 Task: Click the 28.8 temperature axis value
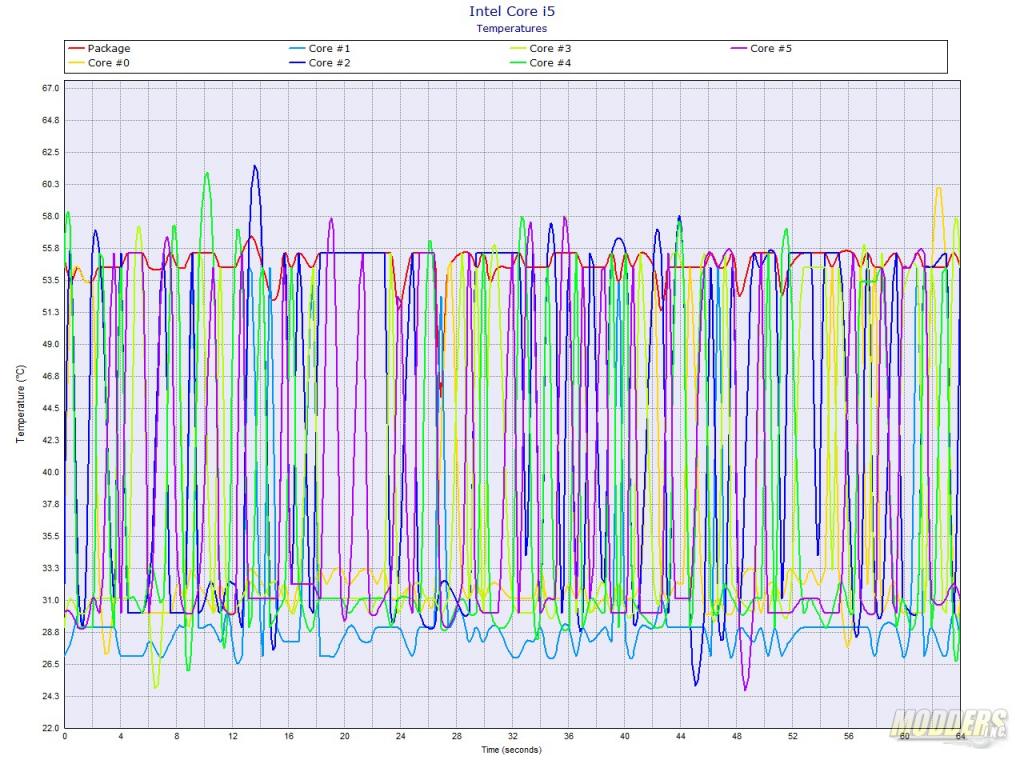point(50,632)
